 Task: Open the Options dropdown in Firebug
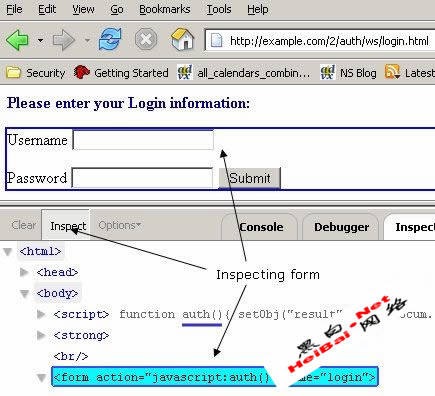pos(119,225)
